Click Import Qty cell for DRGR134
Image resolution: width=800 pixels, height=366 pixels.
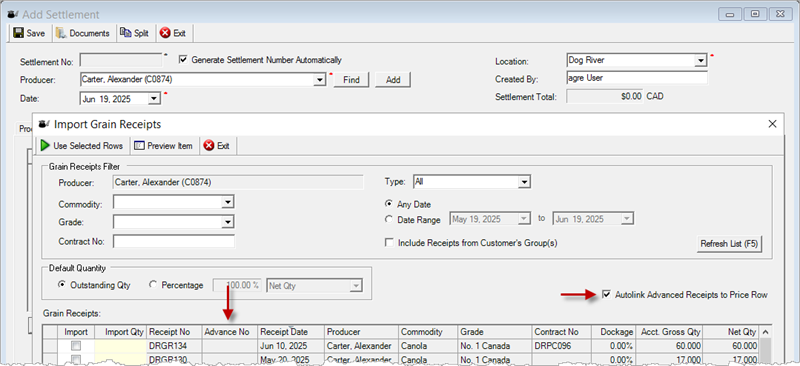pyautogui.click(x=121, y=346)
